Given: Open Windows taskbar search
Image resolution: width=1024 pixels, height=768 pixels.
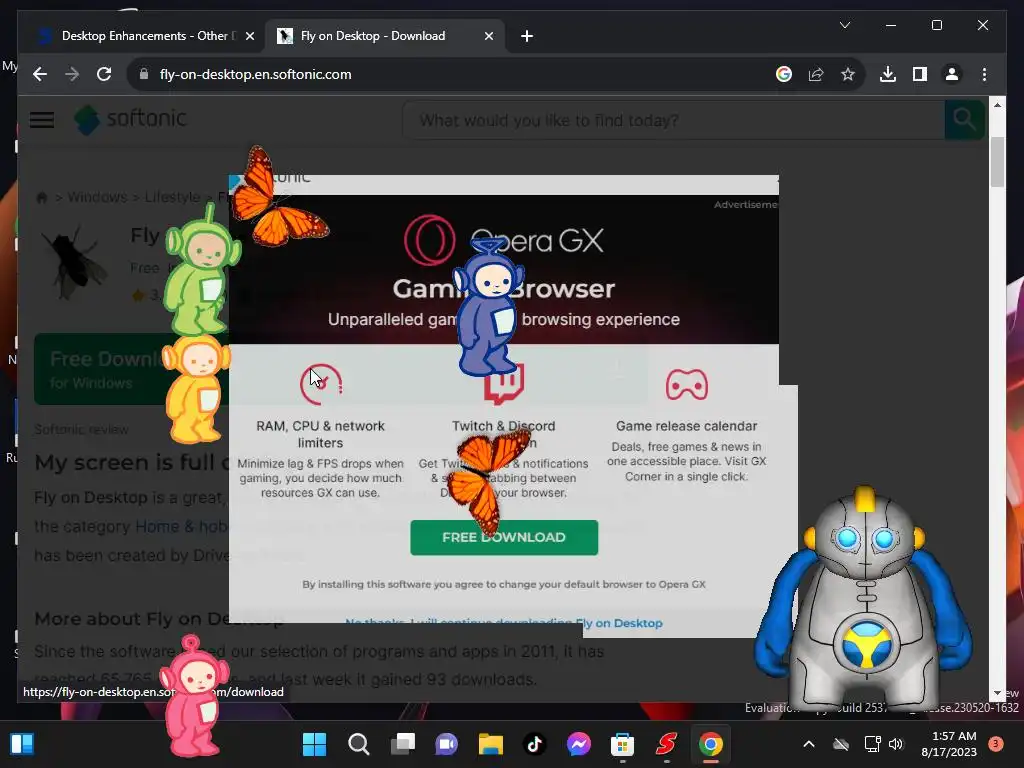Looking at the screenshot, I should [x=359, y=744].
